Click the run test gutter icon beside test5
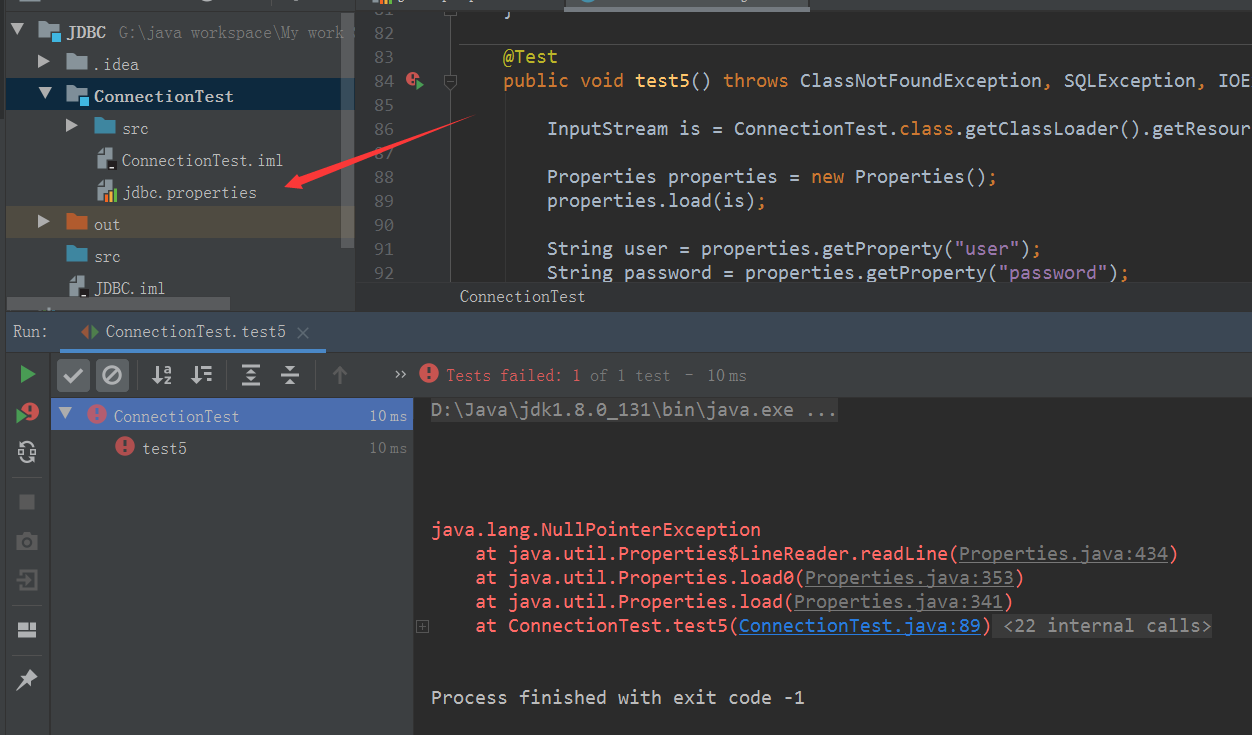Screen dimensions: 1252x735 pos(415,81)
